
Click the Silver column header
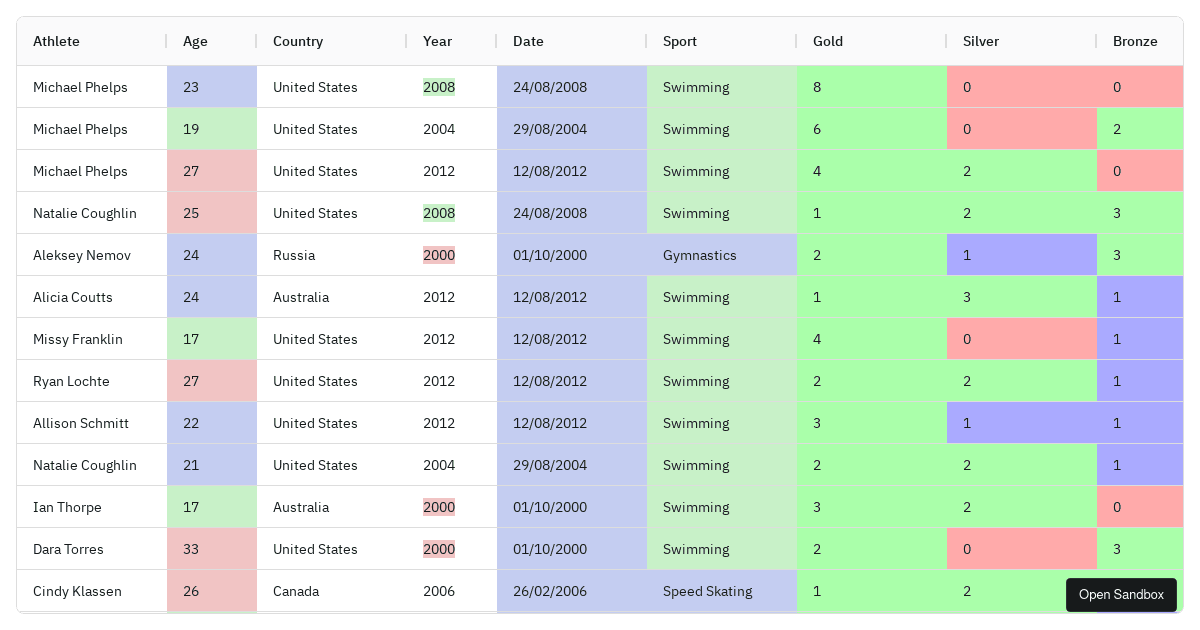(981, 42)
